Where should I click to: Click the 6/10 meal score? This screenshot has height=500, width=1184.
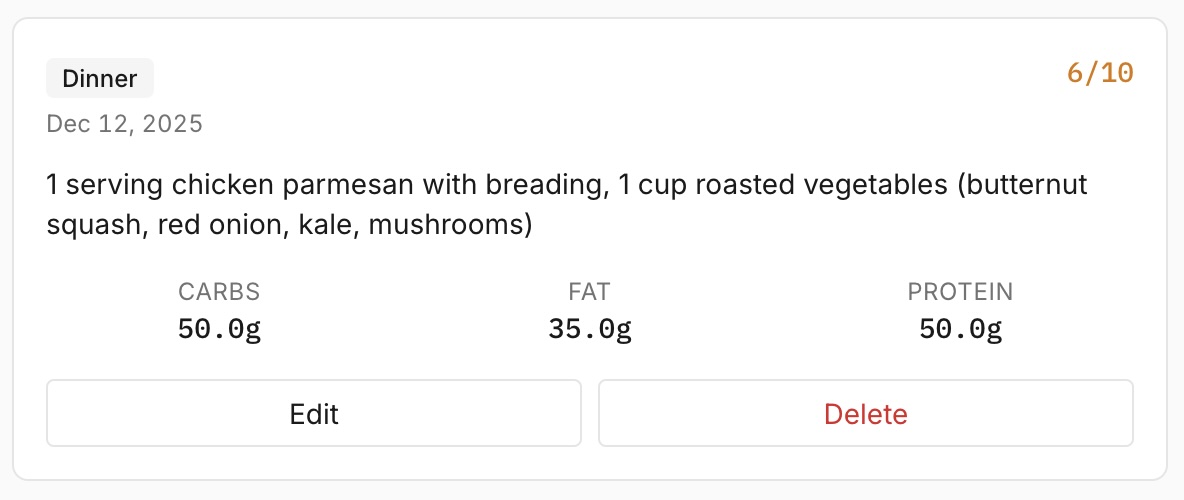click(x=1100, y=73)
